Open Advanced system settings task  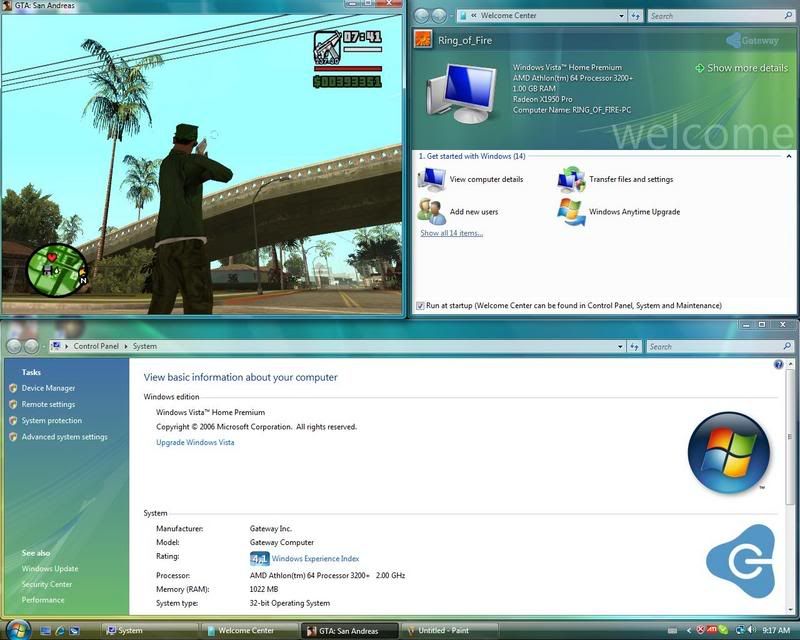click(x=64, y=437)
